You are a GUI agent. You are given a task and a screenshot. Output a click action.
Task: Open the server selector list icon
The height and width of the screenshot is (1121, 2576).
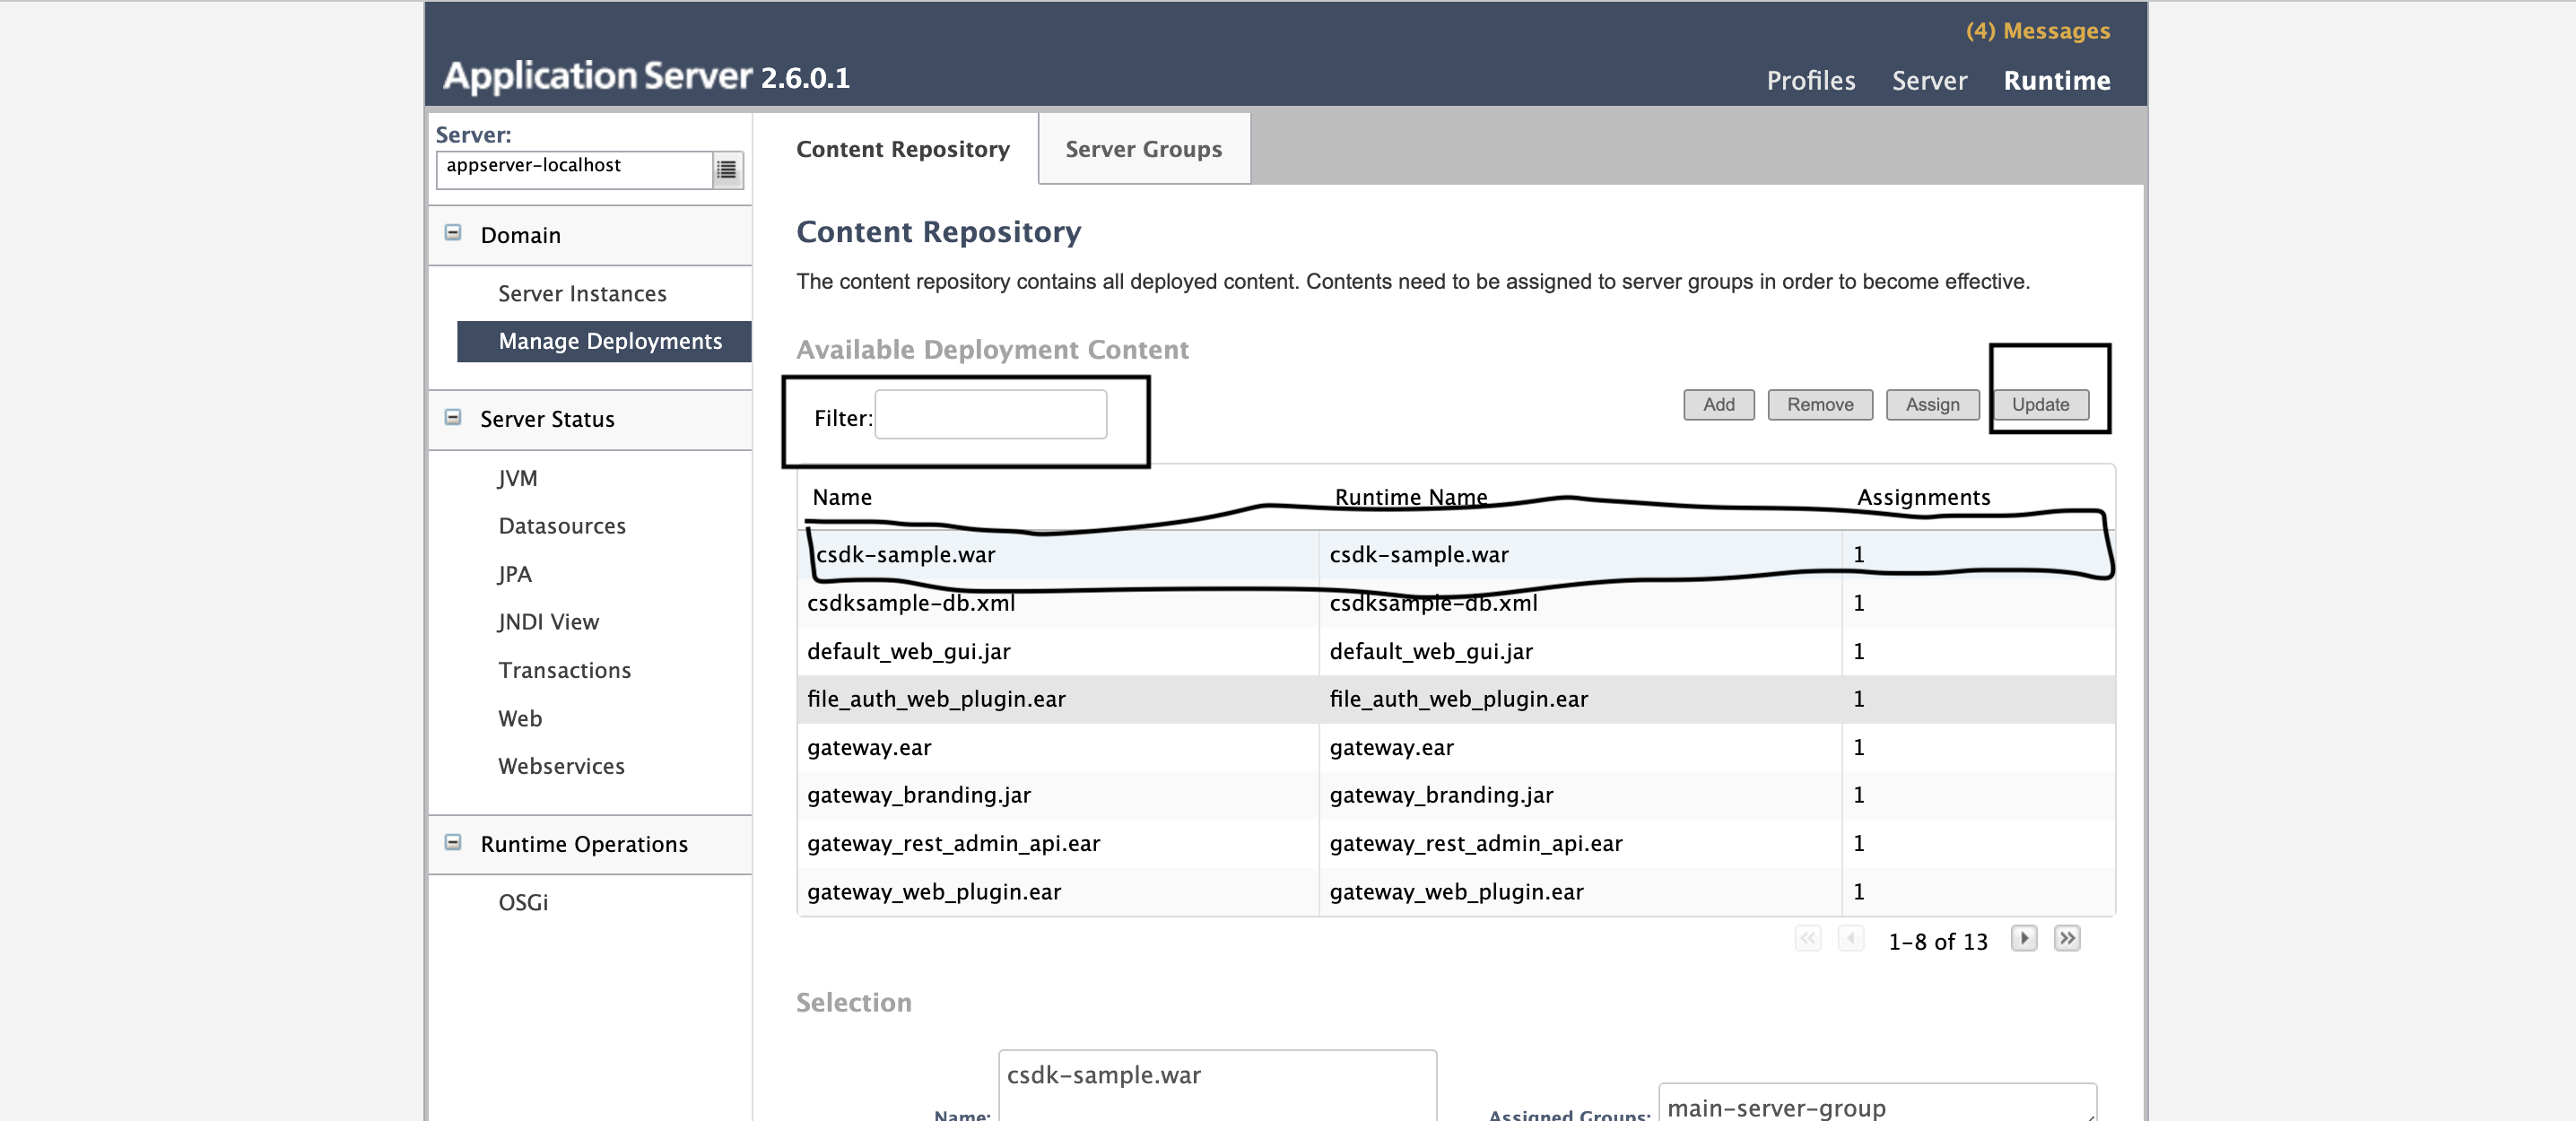coord(726,170)
